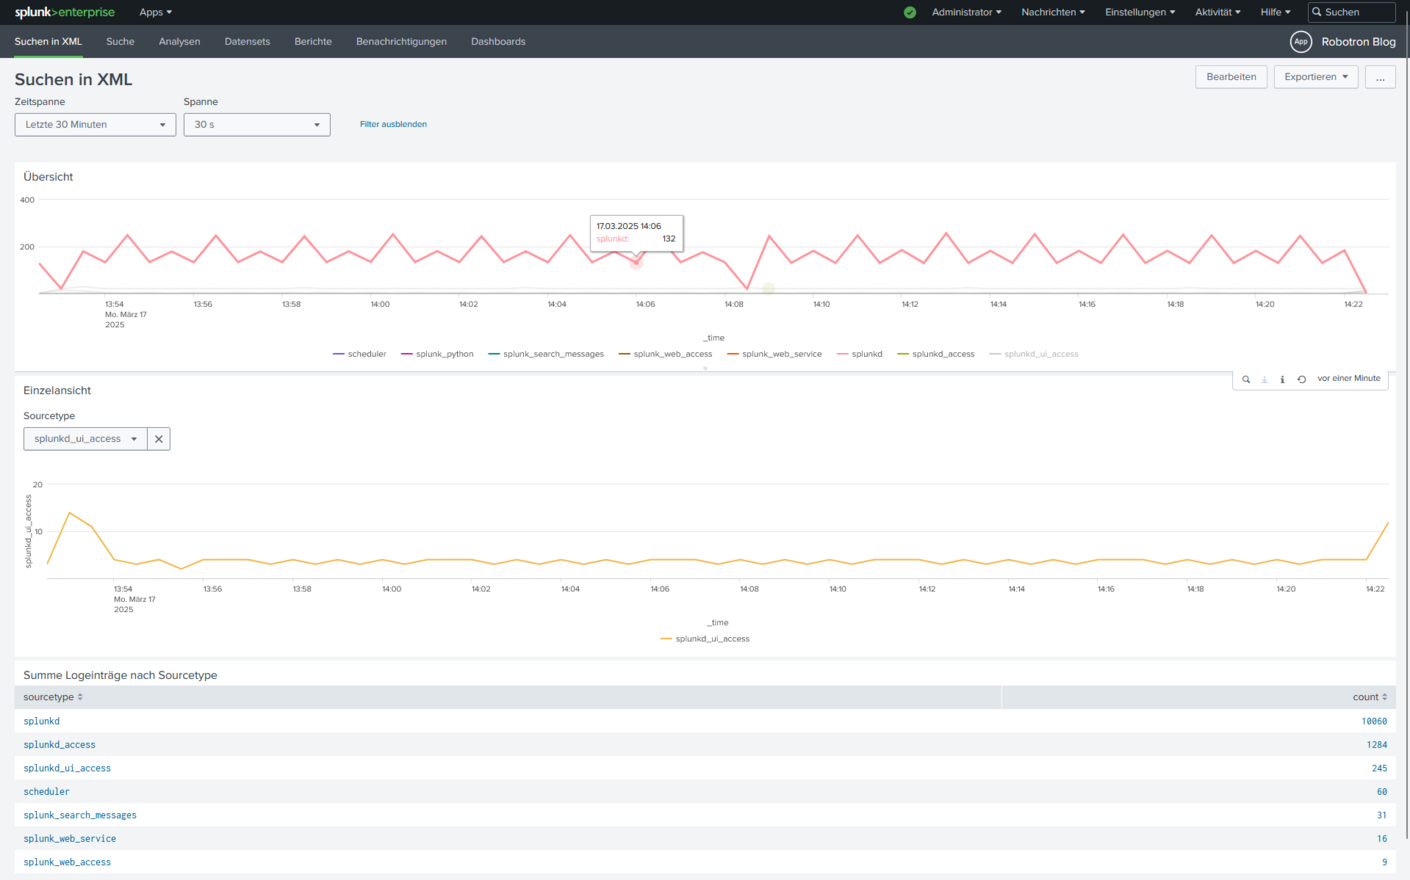
Task: Click the count value 1284
Action: point(1377,745)
